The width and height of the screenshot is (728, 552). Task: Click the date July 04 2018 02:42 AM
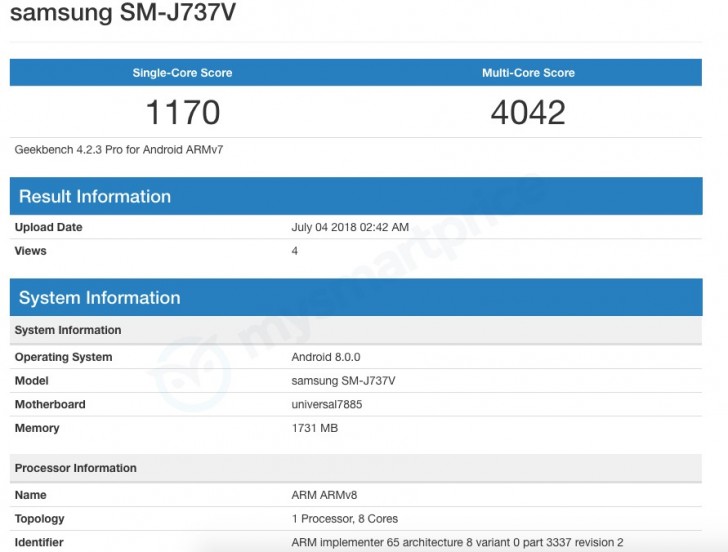pyautogui.click(x=350, y=227)
